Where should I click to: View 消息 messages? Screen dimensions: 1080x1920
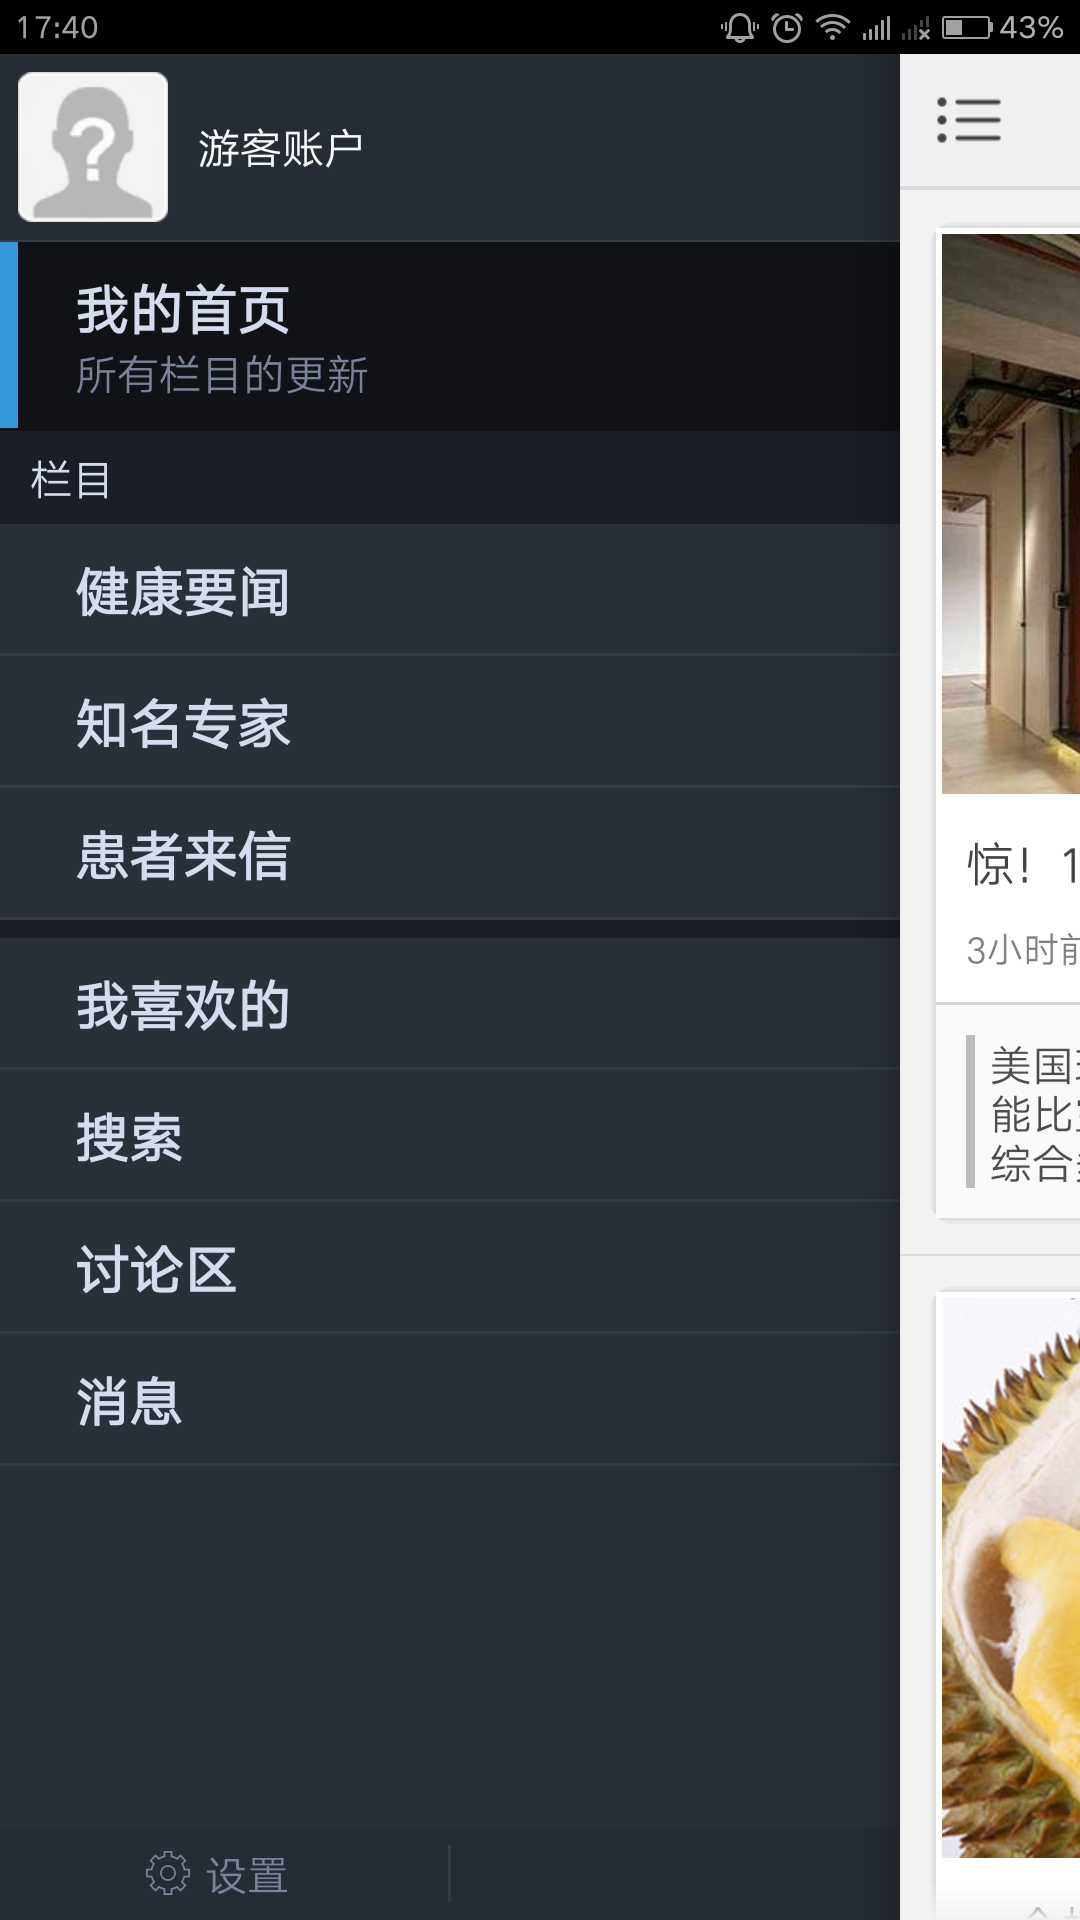tap(450, 1401)
